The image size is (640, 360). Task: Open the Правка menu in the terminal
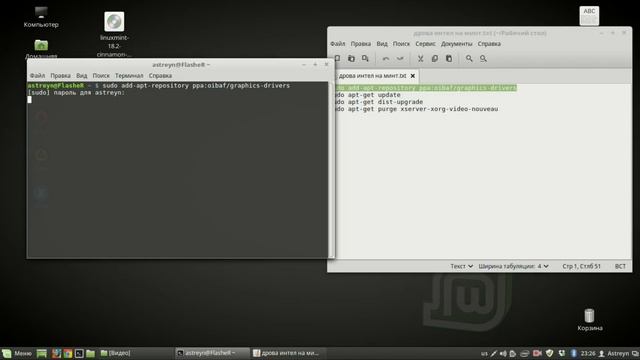60,76
